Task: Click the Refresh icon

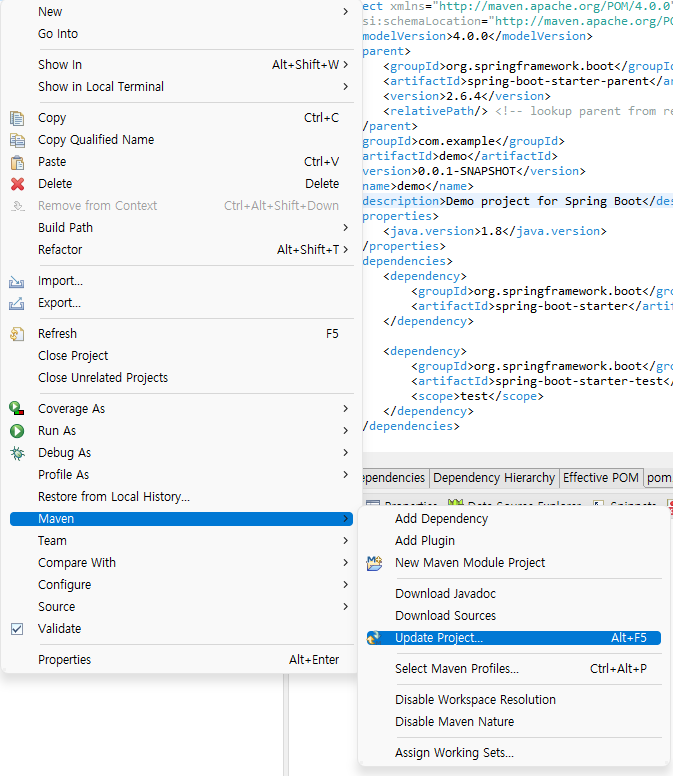Action: coord(17,334)
